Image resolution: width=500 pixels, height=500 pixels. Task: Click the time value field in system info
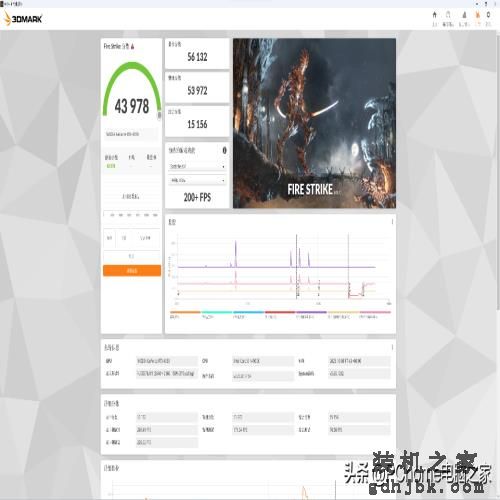pyautogui.click(x=359, y=361)
